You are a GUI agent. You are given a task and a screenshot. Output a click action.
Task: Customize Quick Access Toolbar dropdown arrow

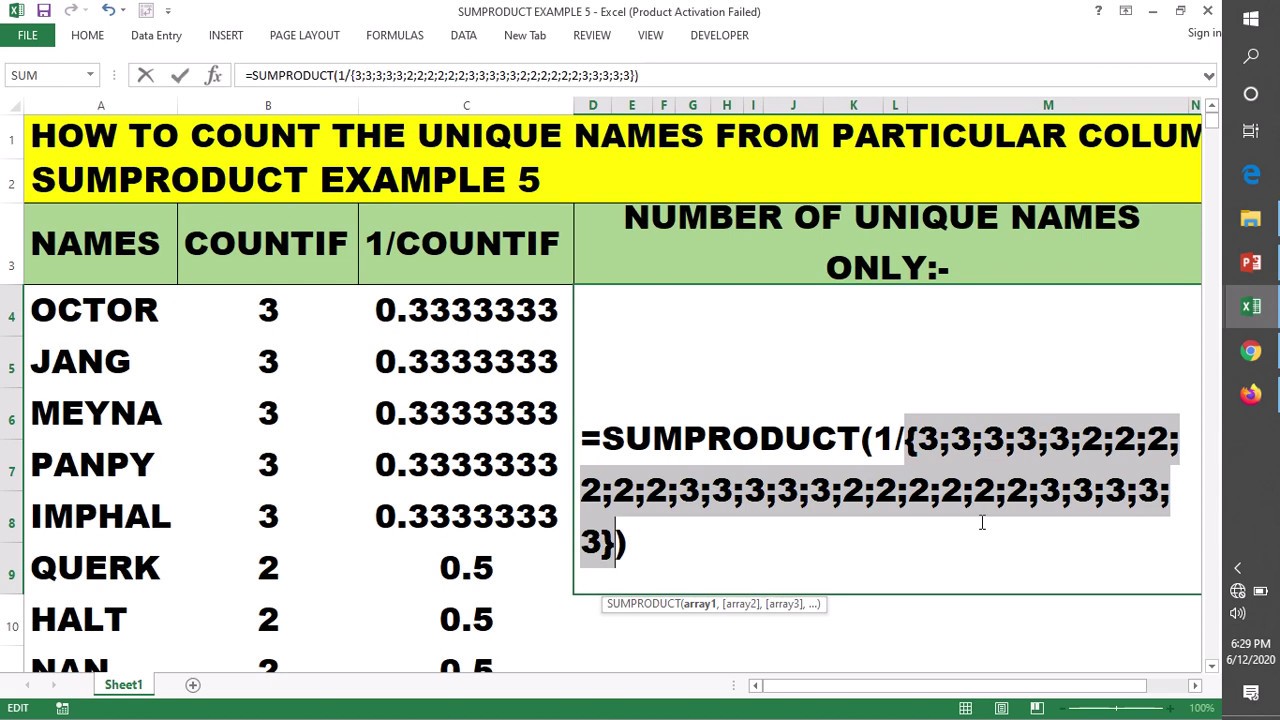tap(168, 11)
